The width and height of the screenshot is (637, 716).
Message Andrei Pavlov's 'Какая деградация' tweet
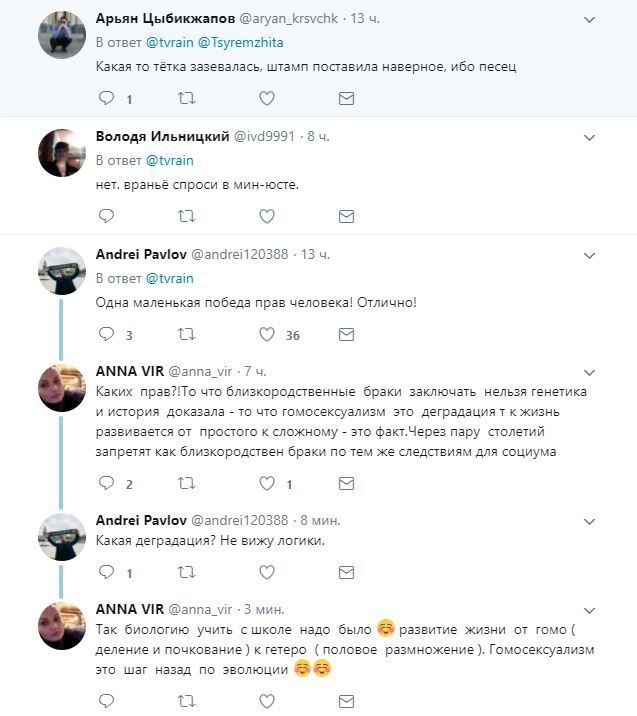346,572
